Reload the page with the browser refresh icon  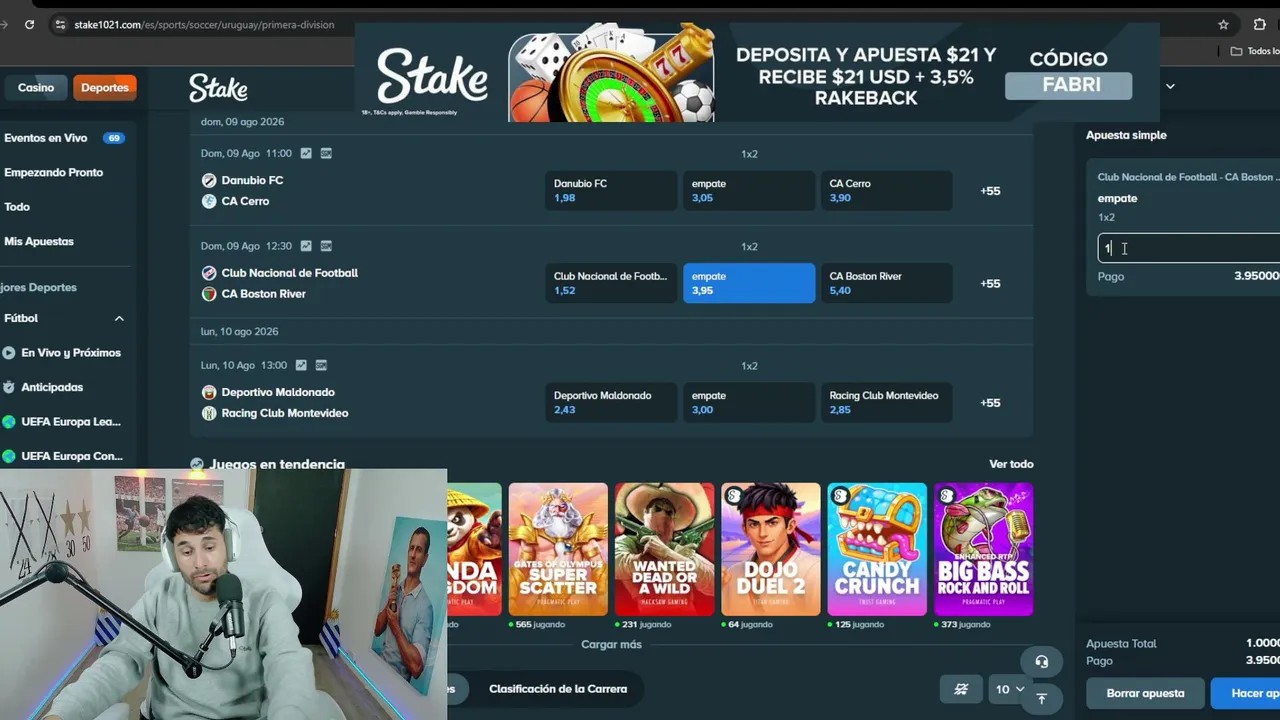pos(29,24)
